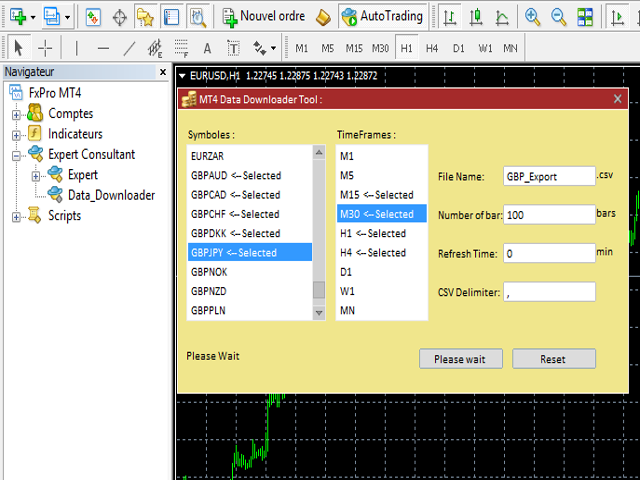Toggle GBPCAD symbol selection
The width and height of the screenshot is (640, 480).
[249, 195]
